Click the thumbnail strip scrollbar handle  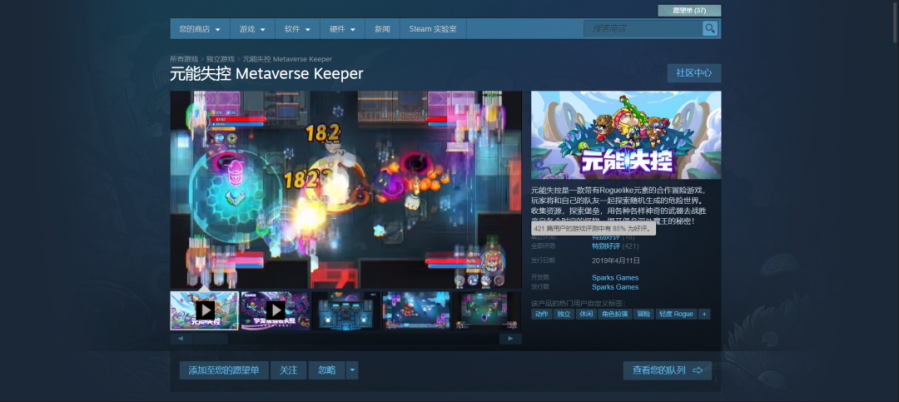[210, 339]
